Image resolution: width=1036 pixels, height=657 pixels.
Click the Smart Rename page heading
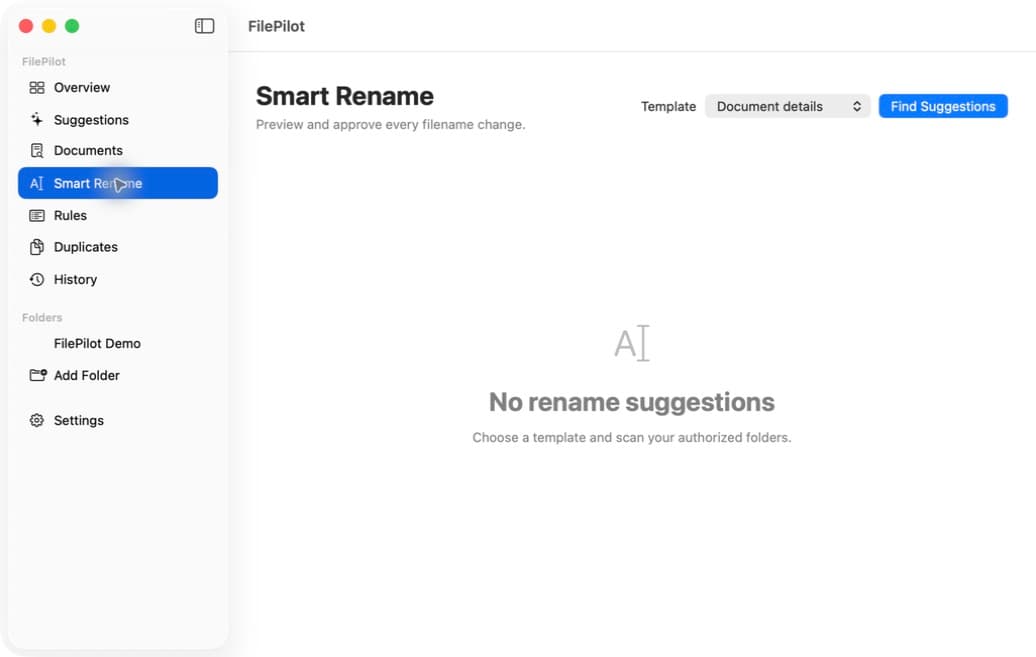[x=345, y=97]
